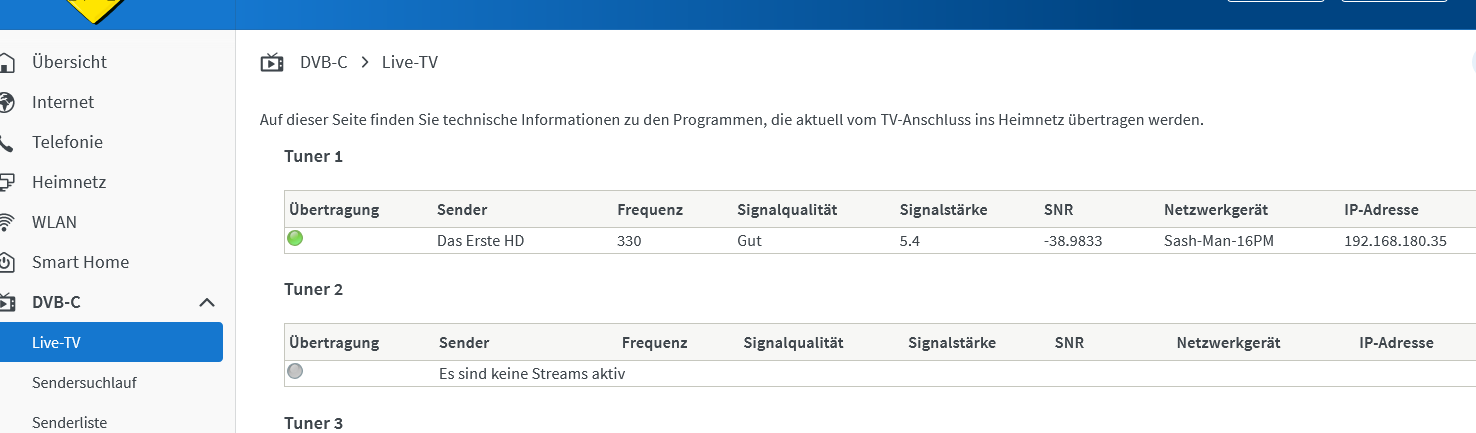Viewport: 1476px width, 433px height.
Task: Go to the Heimnetz section
Action: point(69,182)
